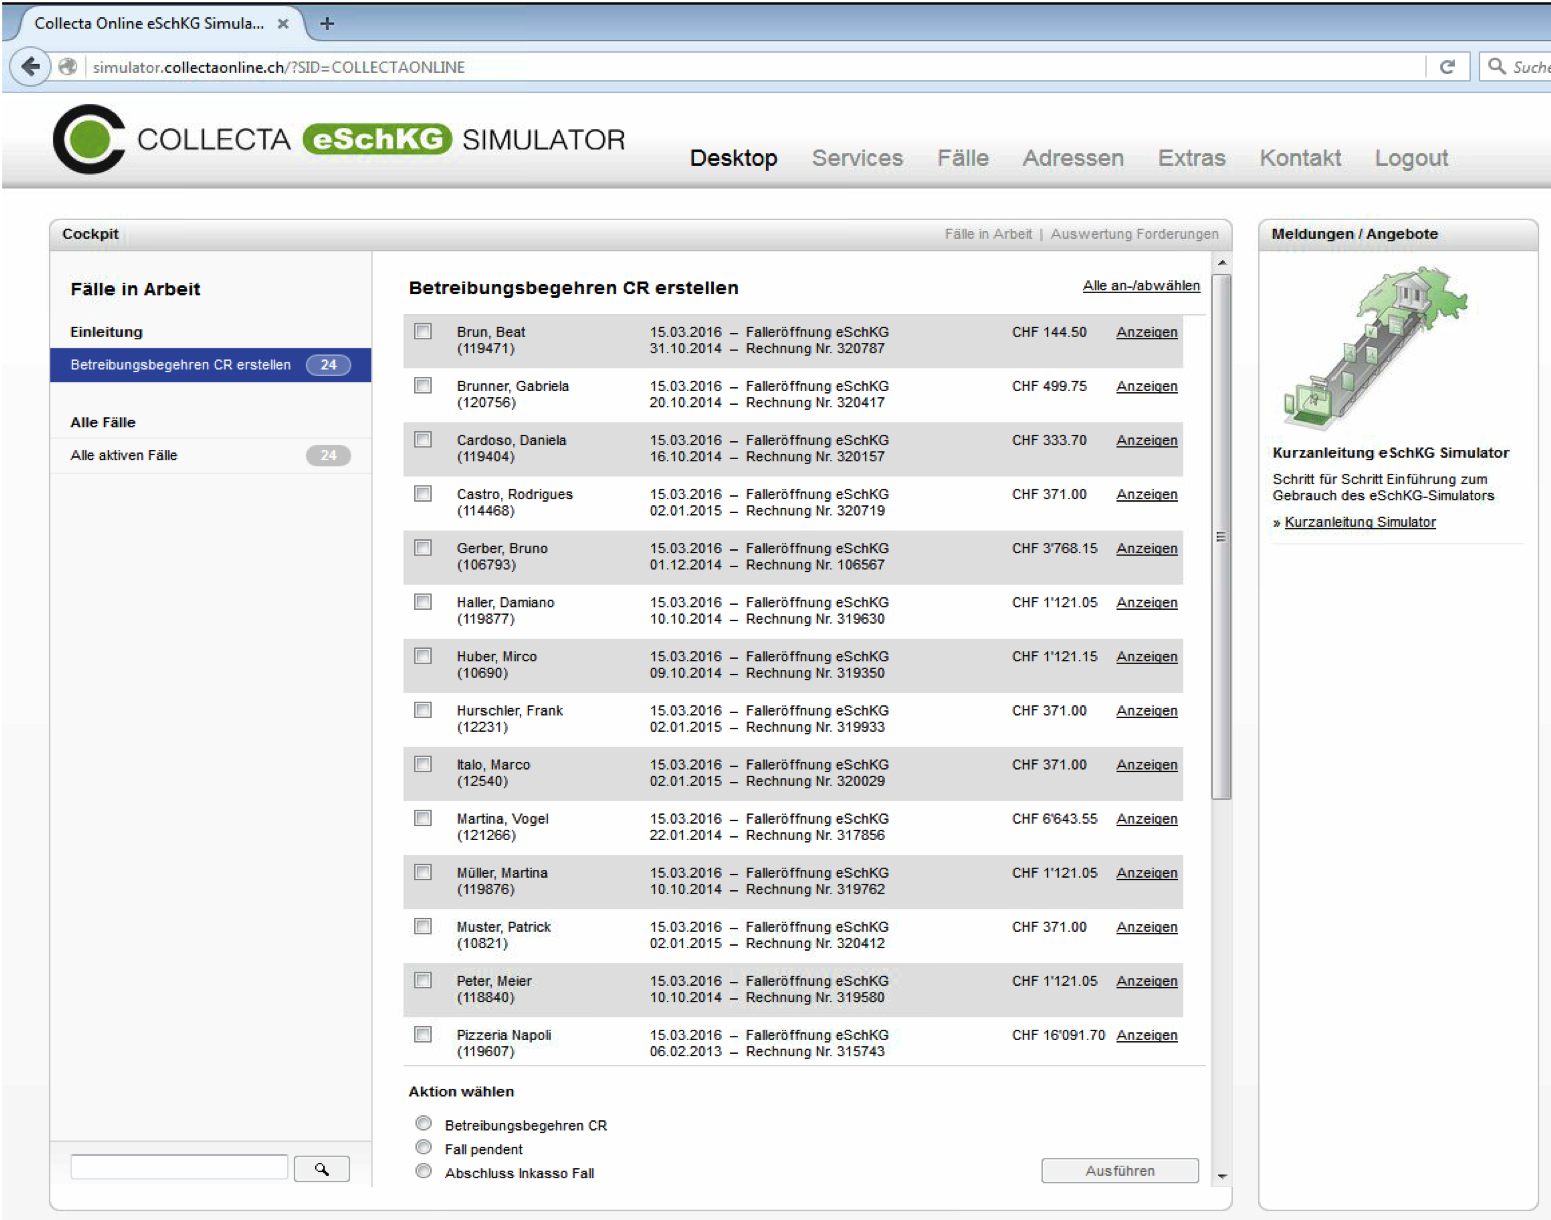Switch to Auswertung Forderungen cockpit view

coord(1134,234)
